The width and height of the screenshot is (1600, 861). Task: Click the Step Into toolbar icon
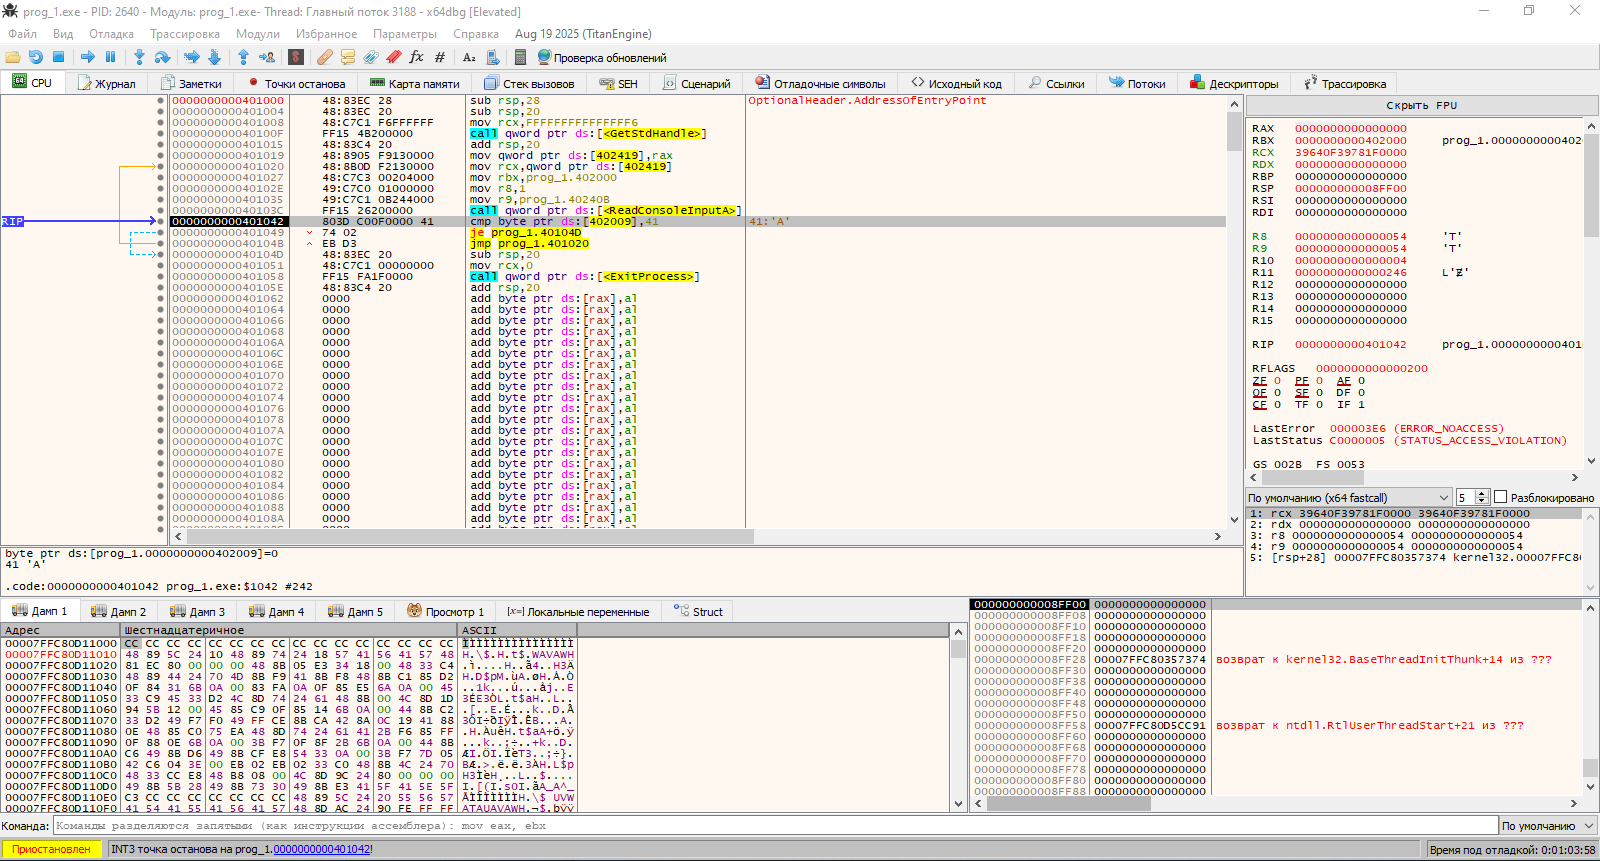[x=139, y=57]
